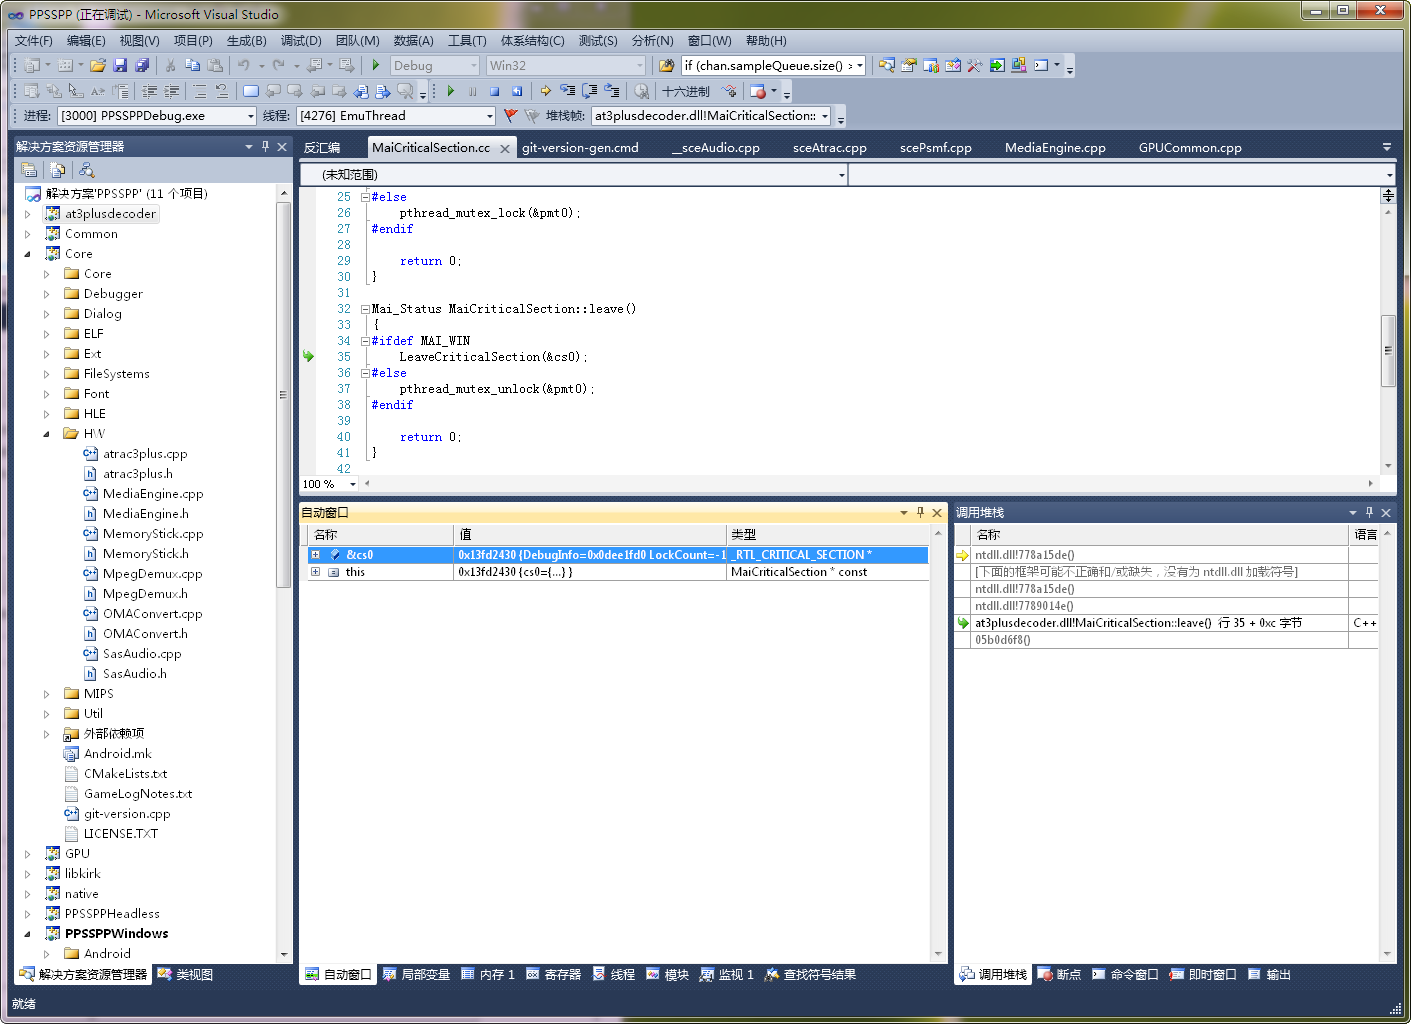Switch to the 反汇编 disassembly tab

pos(322,148)
